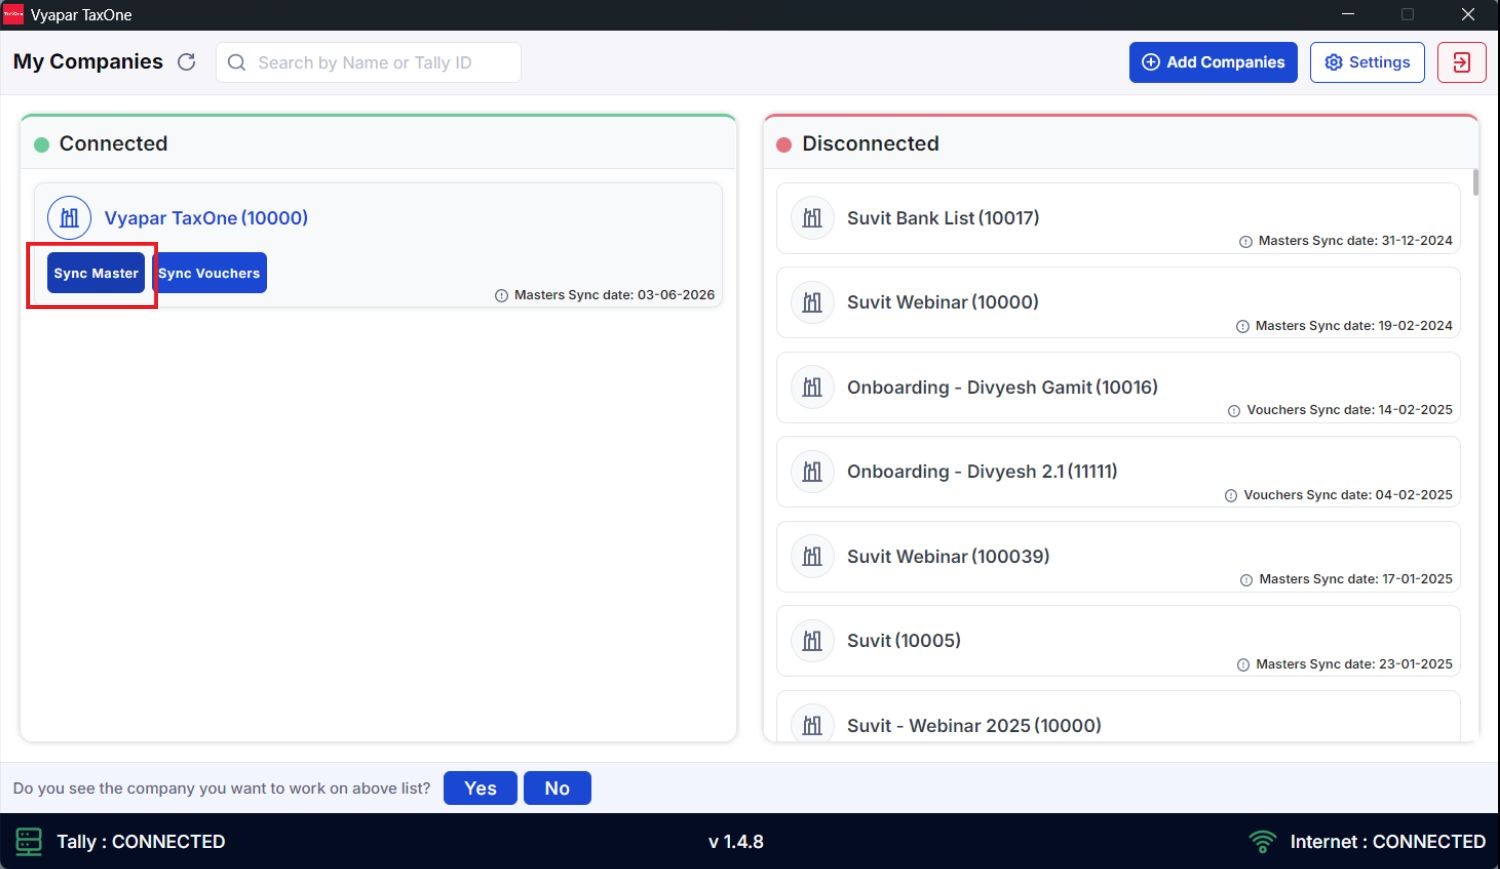Click Onboarding - Divyesh Gamit building icon
Screen dimensions: 1500x869
click(x=812, y=387)
